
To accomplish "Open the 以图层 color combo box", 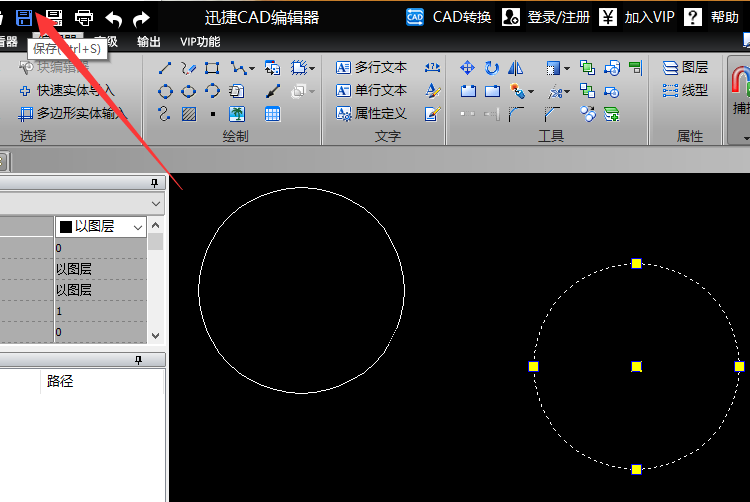I will tap(101, 227).
